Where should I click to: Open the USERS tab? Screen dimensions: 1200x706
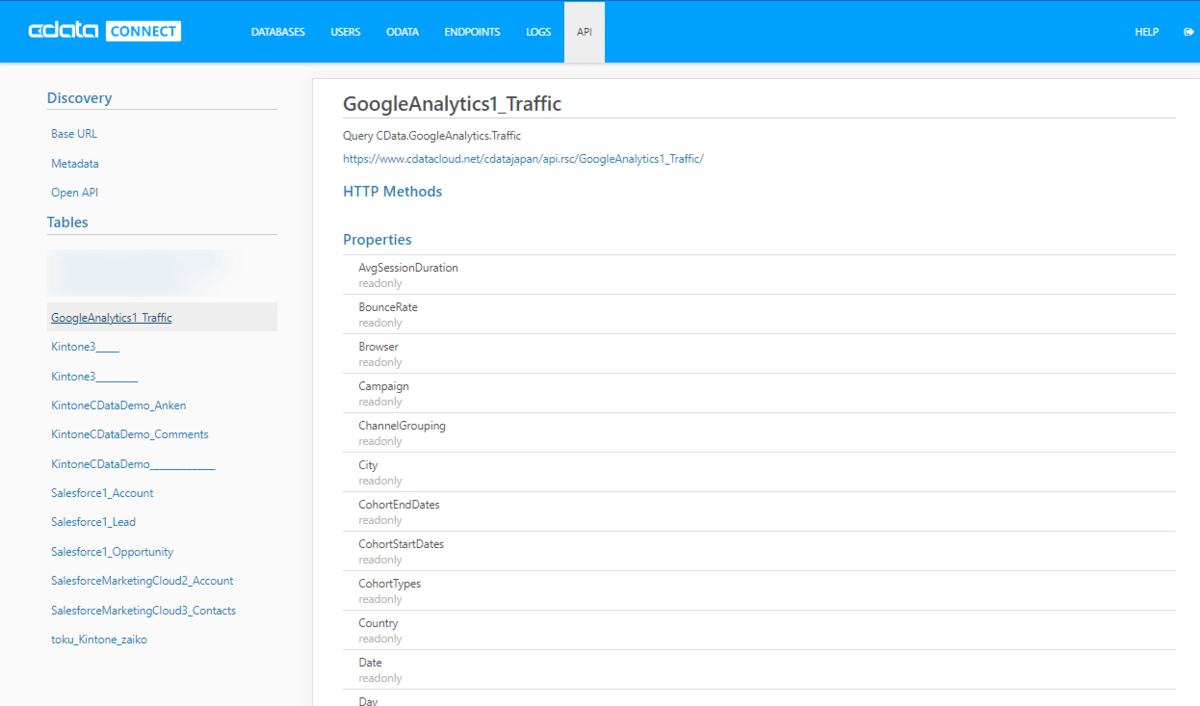point(346,32)
